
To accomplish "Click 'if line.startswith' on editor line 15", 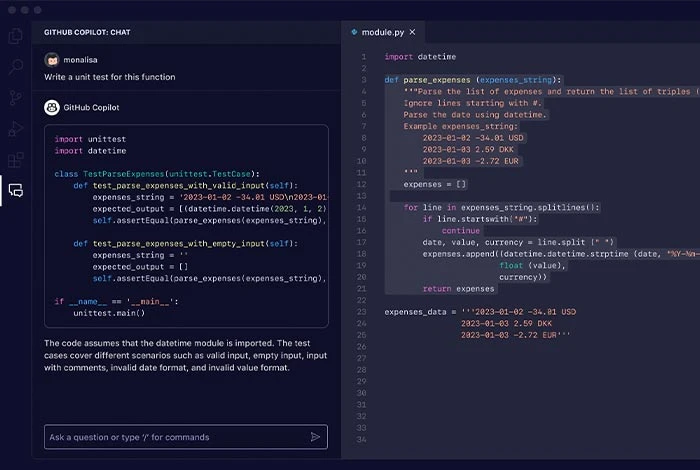I will 480,219.
